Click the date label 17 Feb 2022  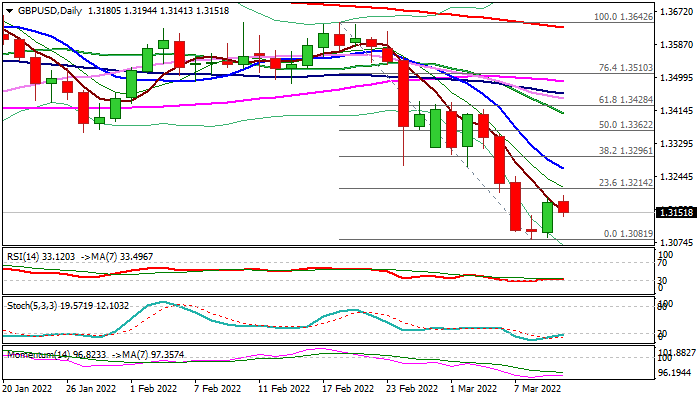348,389
